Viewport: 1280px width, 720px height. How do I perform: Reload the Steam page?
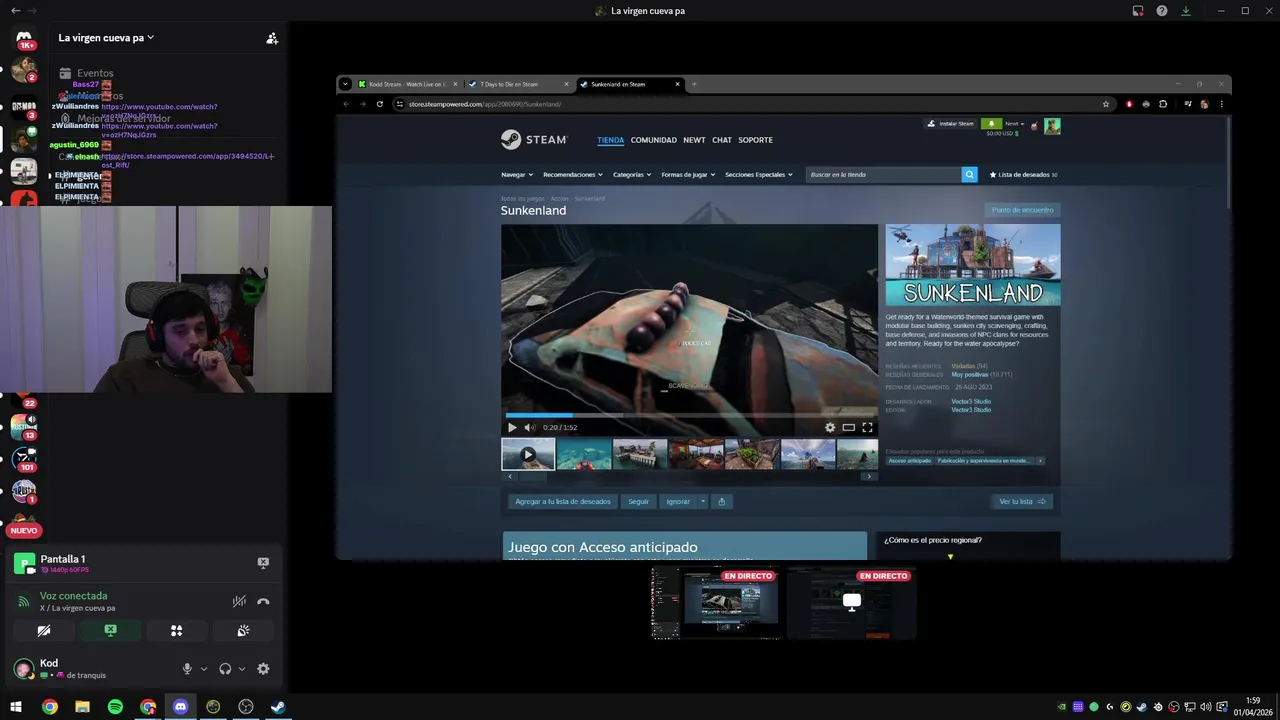(379, 104)
